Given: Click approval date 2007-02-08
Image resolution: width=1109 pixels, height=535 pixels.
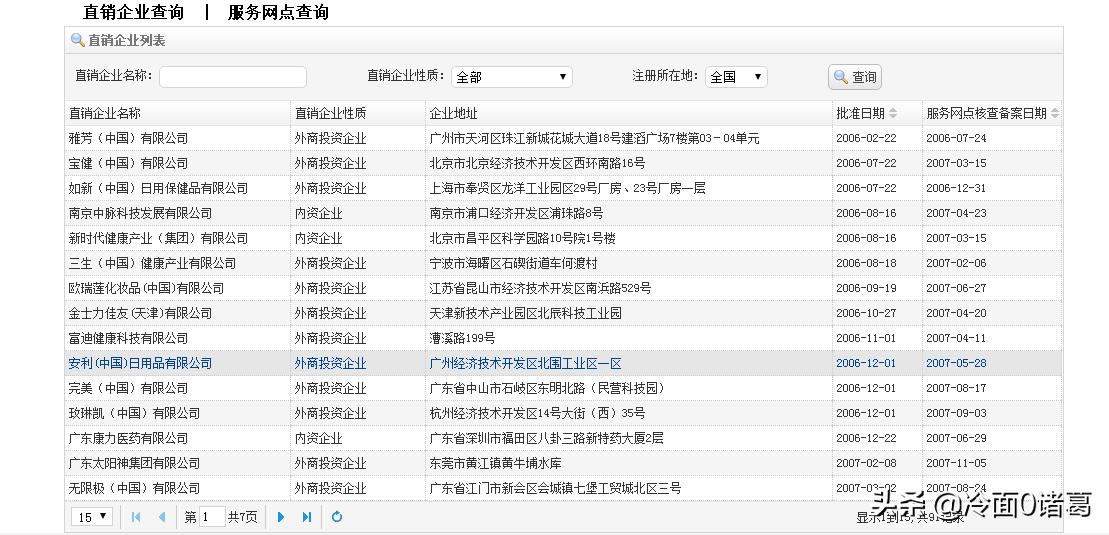Looking at the screenshot, I should pos(866,463).
